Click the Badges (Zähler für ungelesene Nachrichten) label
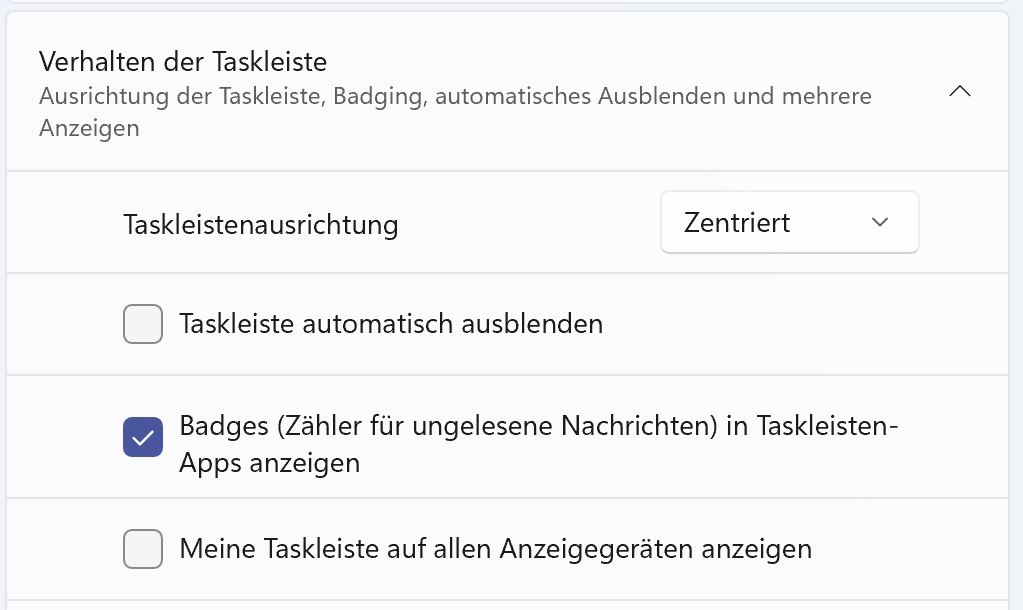1023x610 pixels. pos(540,426)
